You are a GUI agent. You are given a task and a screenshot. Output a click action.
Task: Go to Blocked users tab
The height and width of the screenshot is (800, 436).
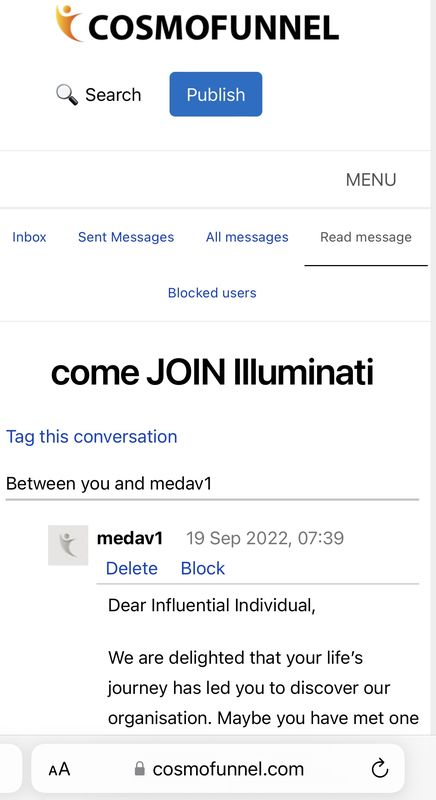tap(212, 293)
